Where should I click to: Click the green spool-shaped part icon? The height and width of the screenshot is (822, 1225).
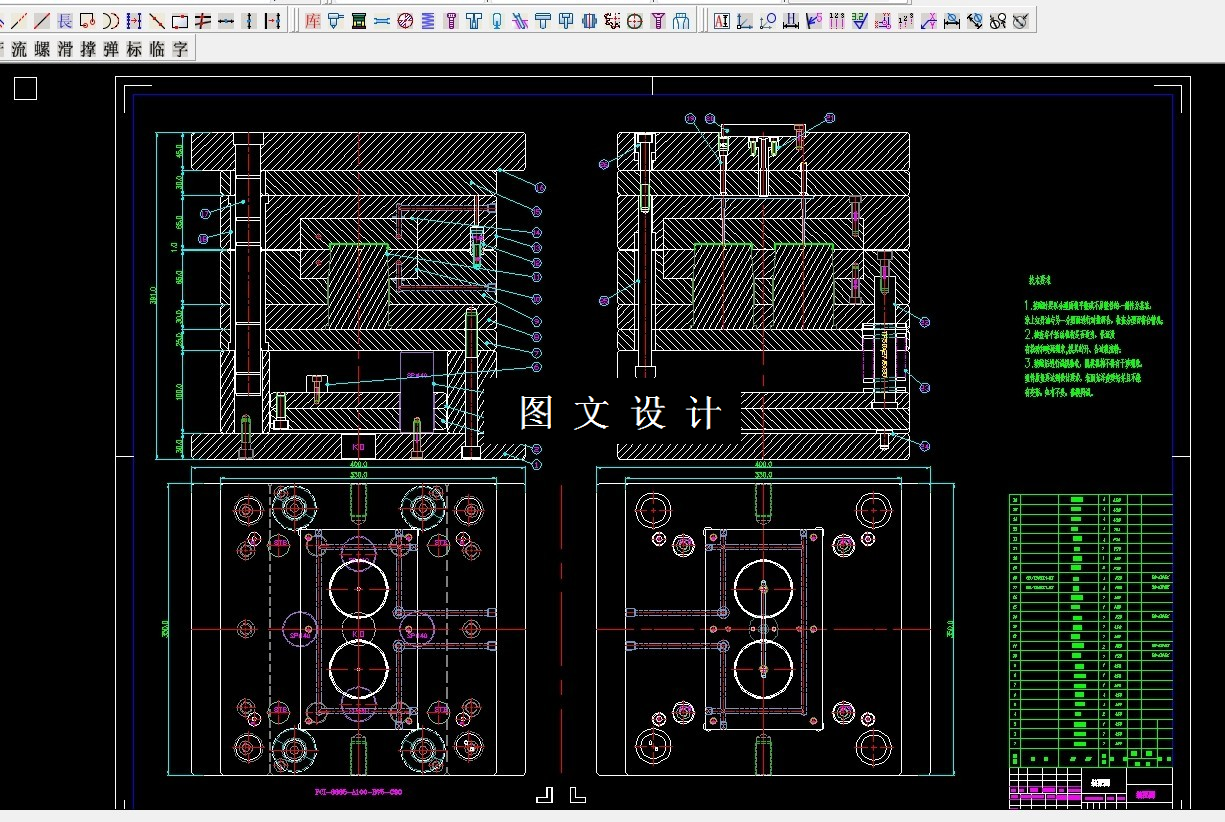pos(359,20)
